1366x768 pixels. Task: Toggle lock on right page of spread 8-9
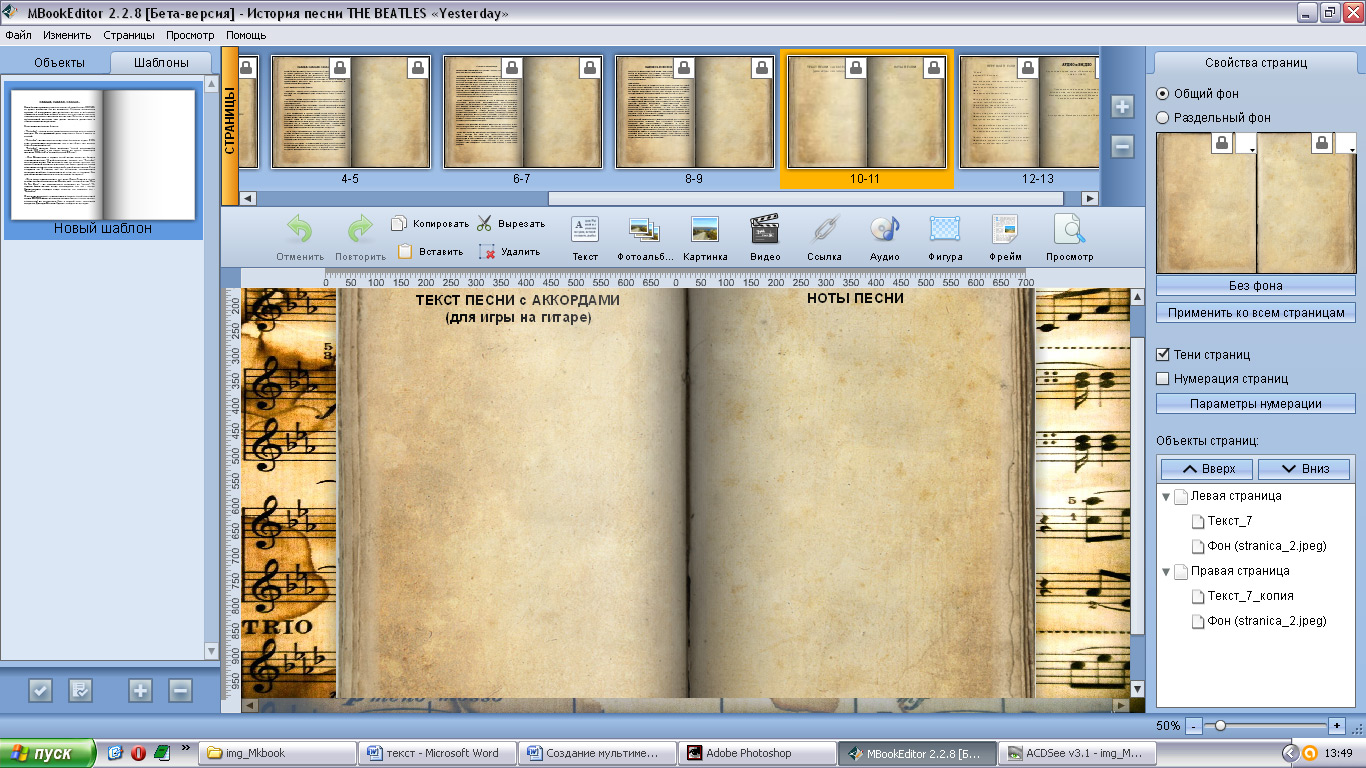click(763, 68)
